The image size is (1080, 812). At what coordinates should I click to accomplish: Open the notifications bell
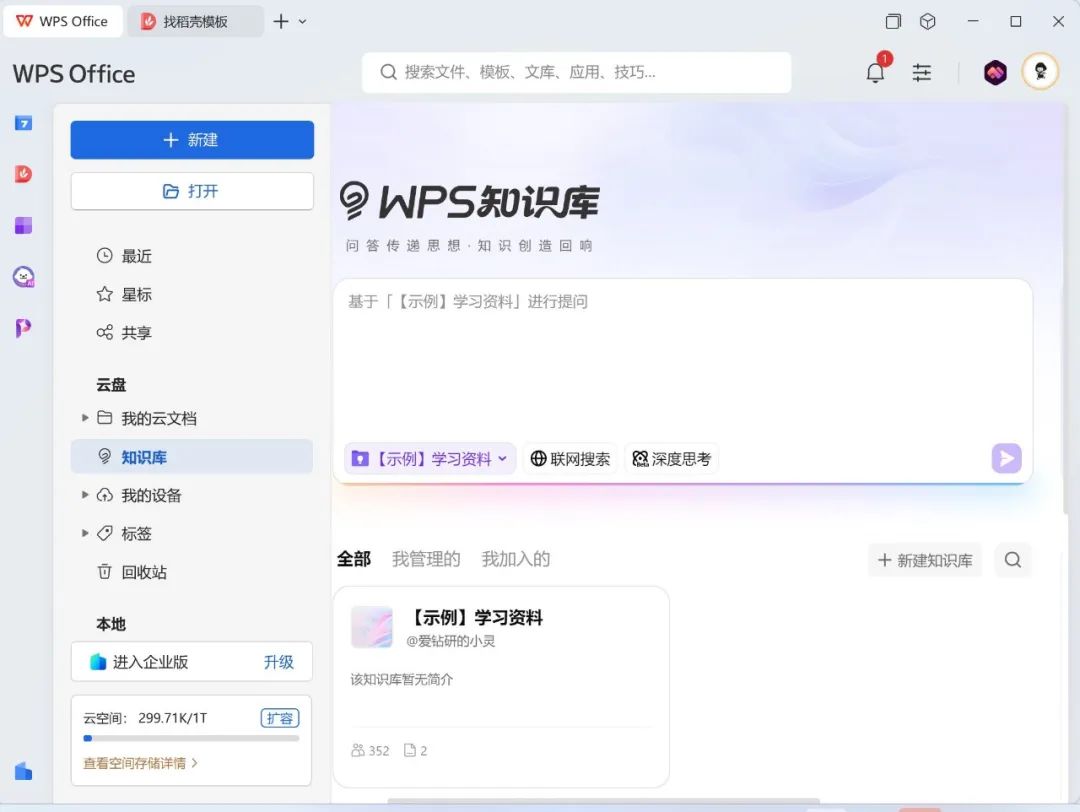pos(875,72)
